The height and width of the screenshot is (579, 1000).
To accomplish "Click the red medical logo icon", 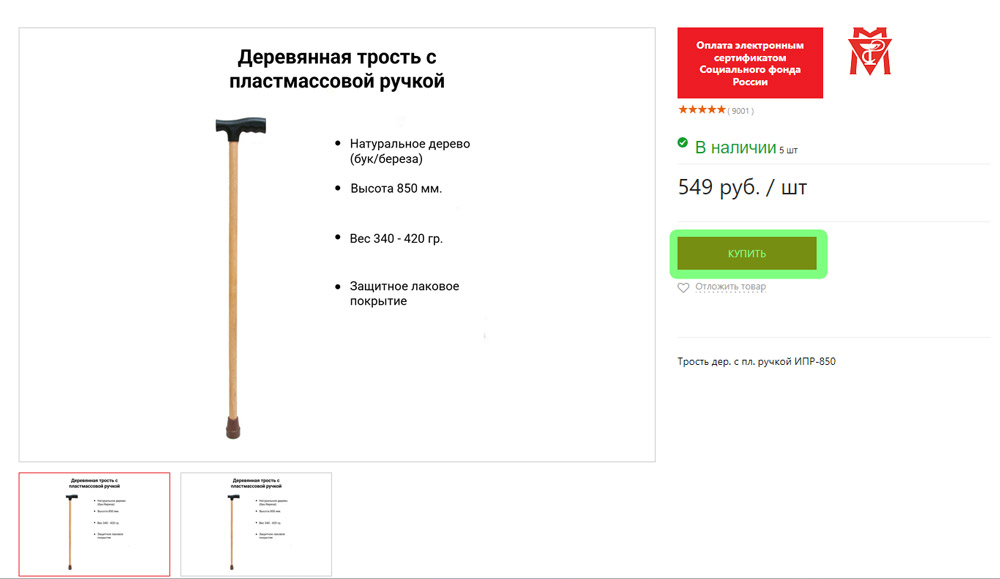I will (x=870, y=51).
